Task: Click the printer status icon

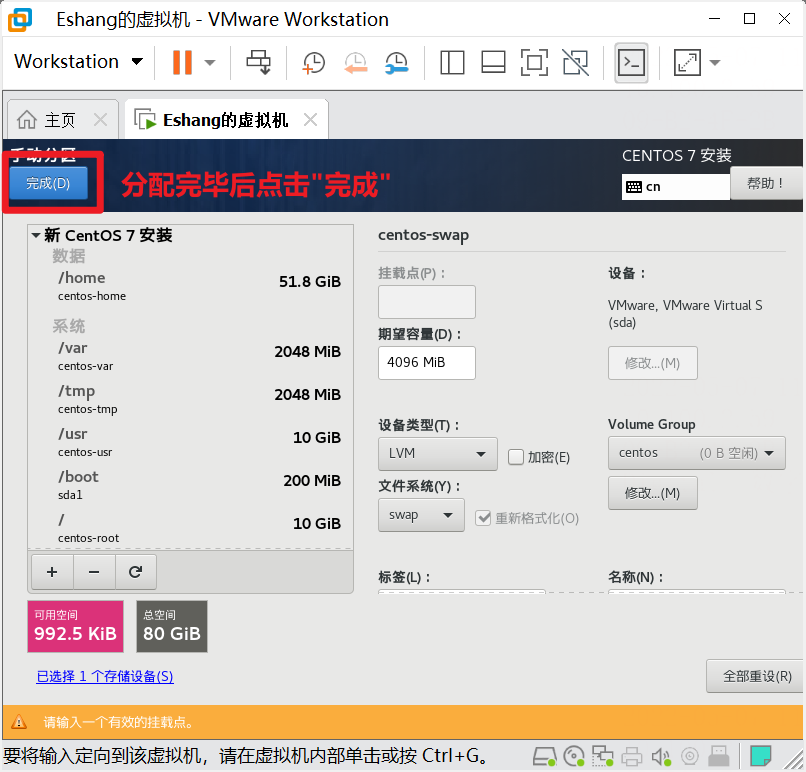Action: pyautogui.click(x=632, y=757)
